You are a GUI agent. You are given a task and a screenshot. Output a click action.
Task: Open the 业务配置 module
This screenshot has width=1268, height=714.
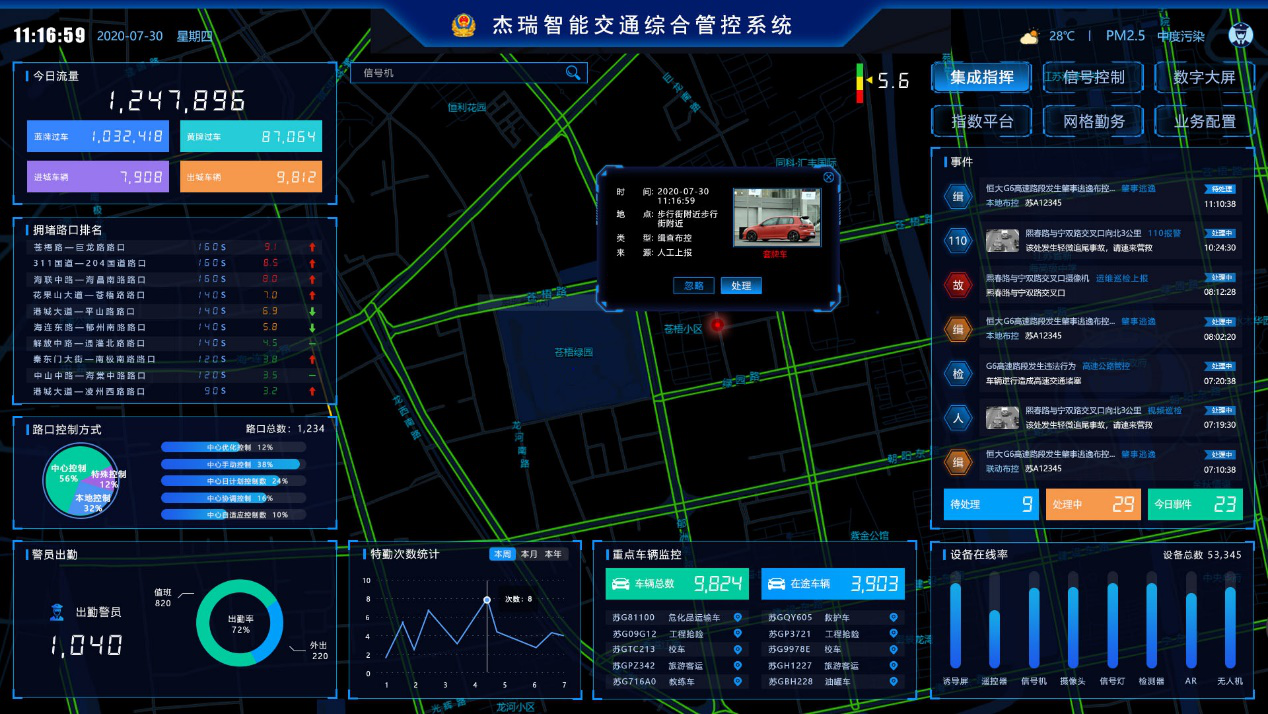tap(1204, 121)
